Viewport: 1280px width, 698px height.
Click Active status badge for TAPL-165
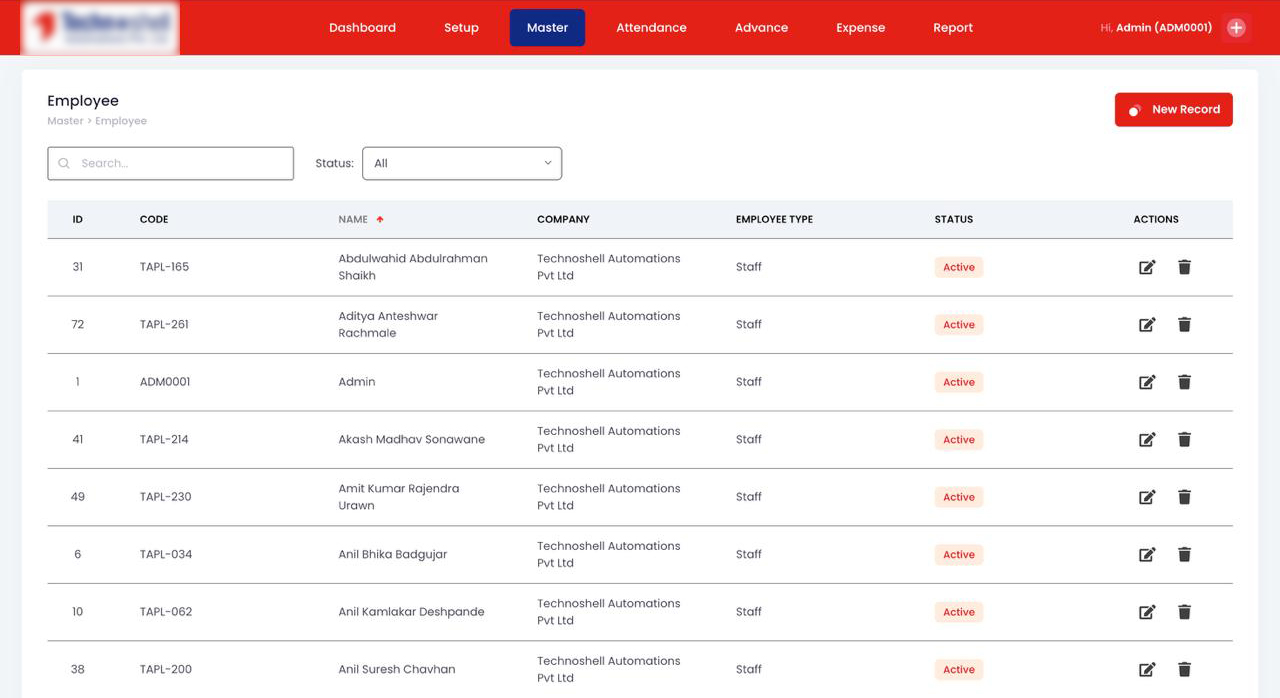click(958, 267)
